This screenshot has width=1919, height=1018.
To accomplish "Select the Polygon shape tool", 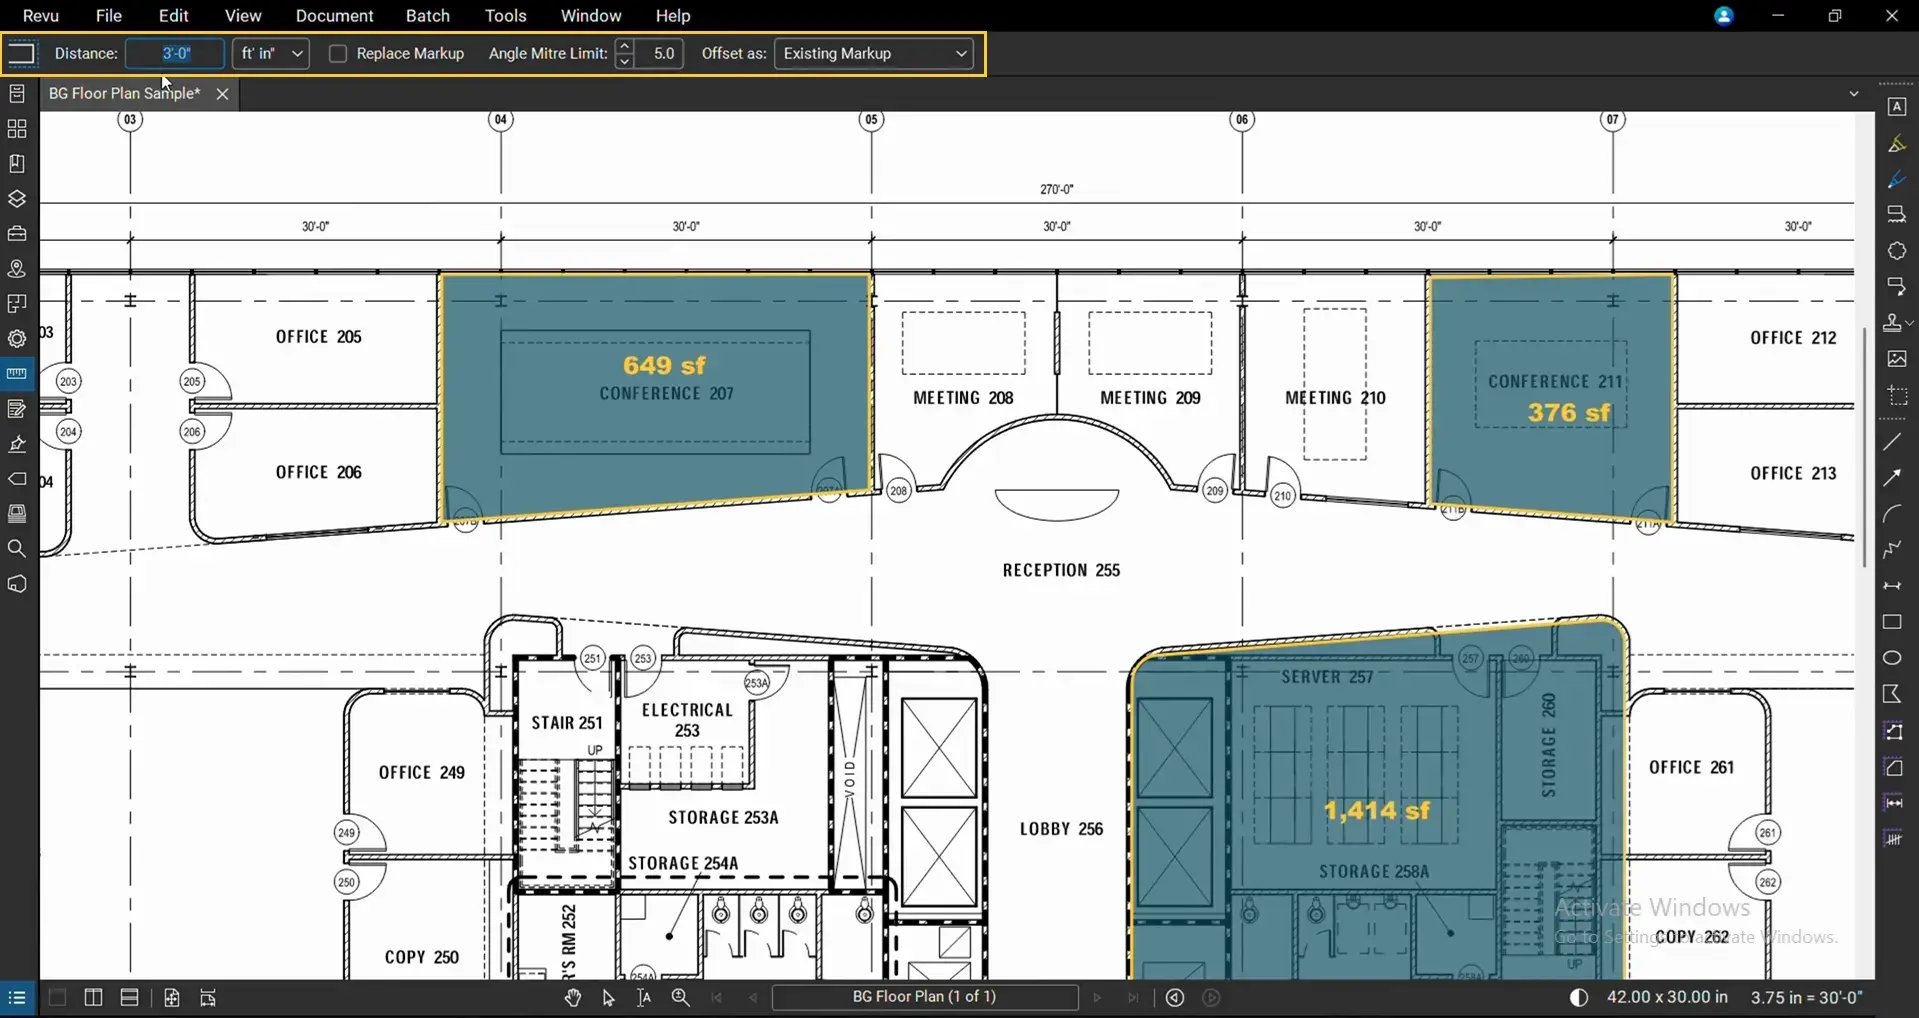I will point(1893,694).
